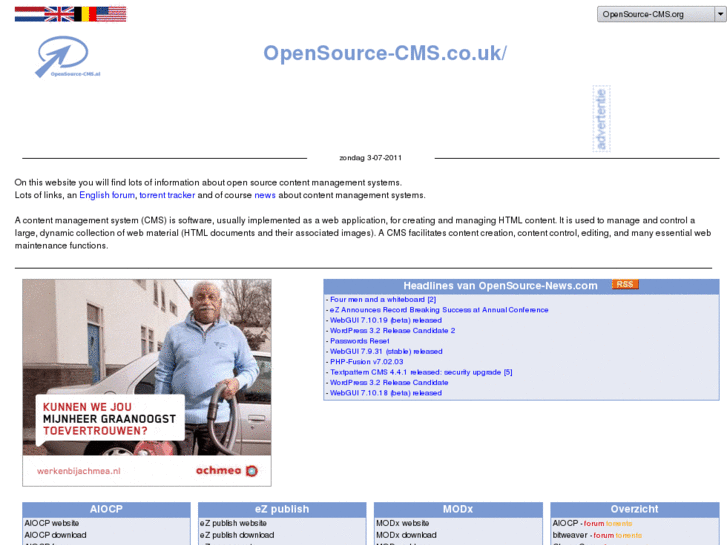Open the AIOCP torrents link in Overzicht

pos(619,523)
